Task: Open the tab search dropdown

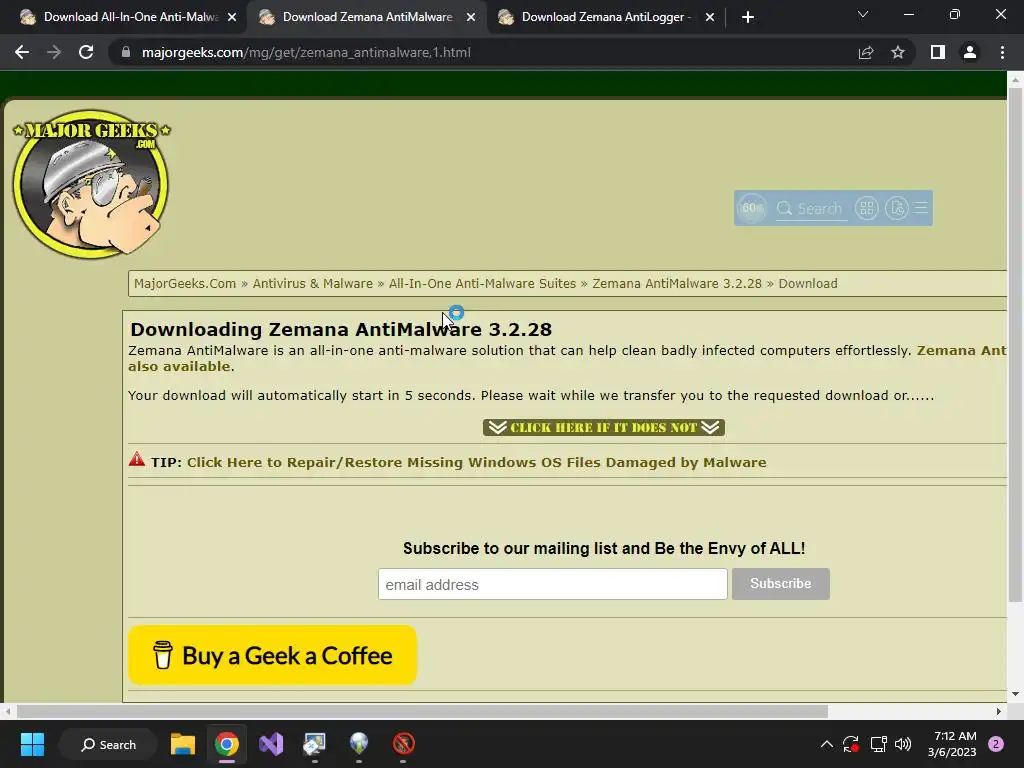Action: pos(863,14)
